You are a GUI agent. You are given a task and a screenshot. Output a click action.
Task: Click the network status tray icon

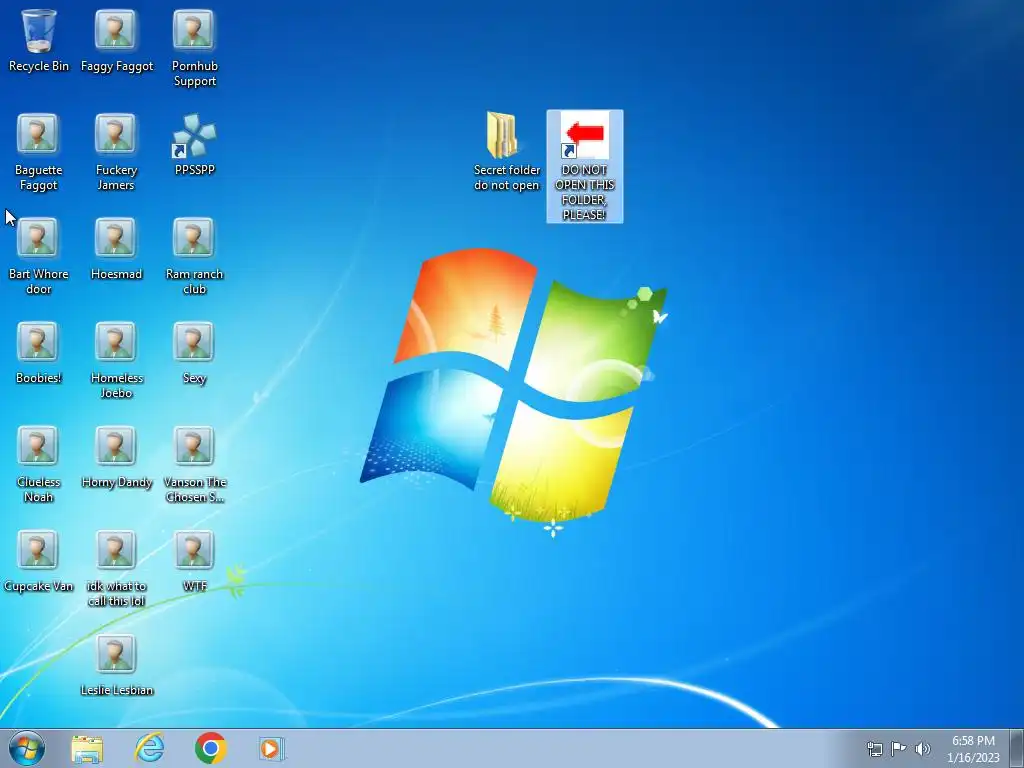coord(874,749)
